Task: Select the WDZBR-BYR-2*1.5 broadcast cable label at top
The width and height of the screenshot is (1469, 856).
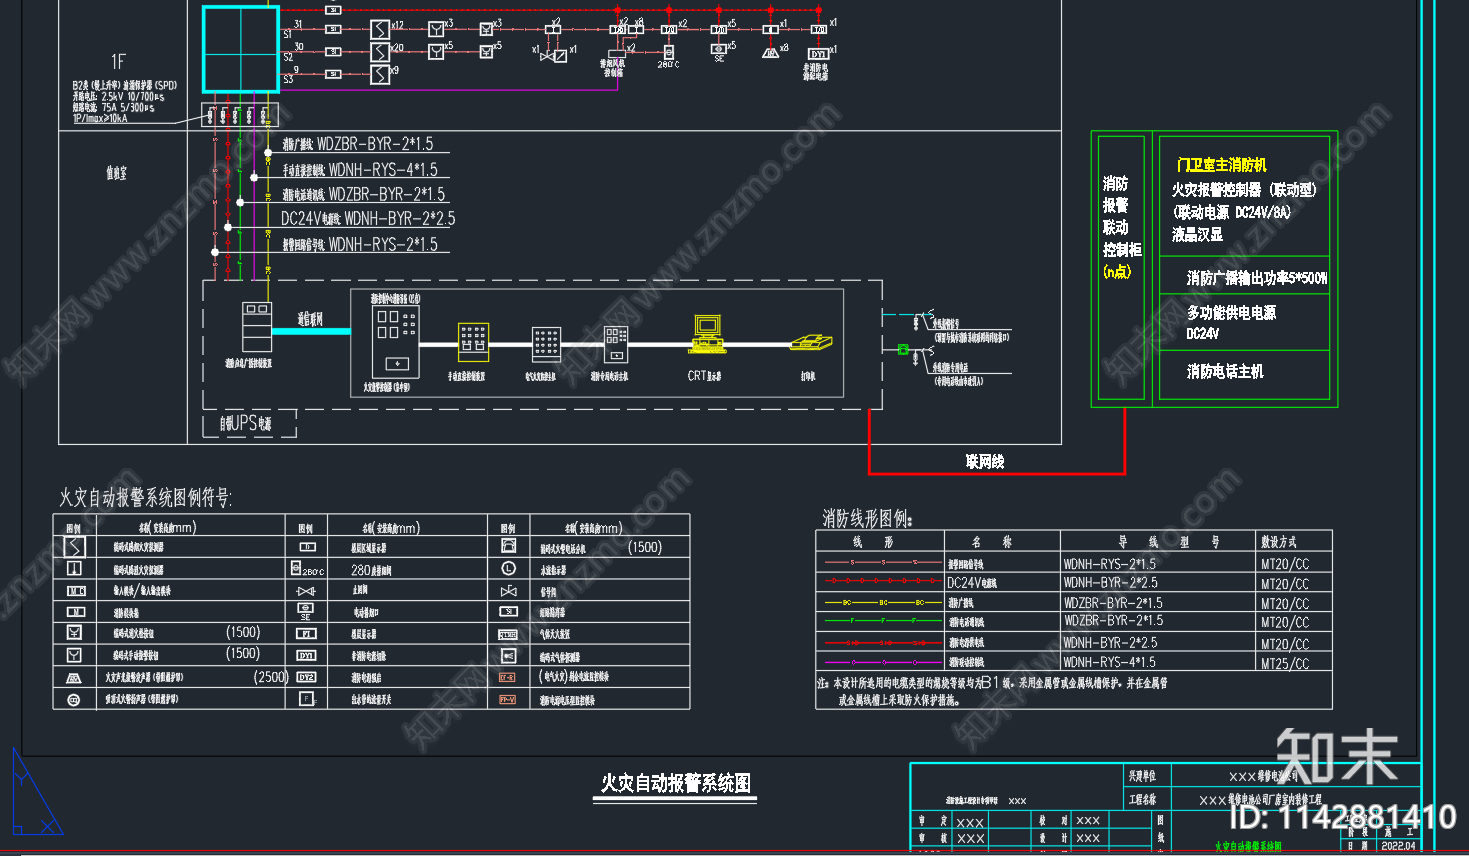Action: click(x=358, y=144)
